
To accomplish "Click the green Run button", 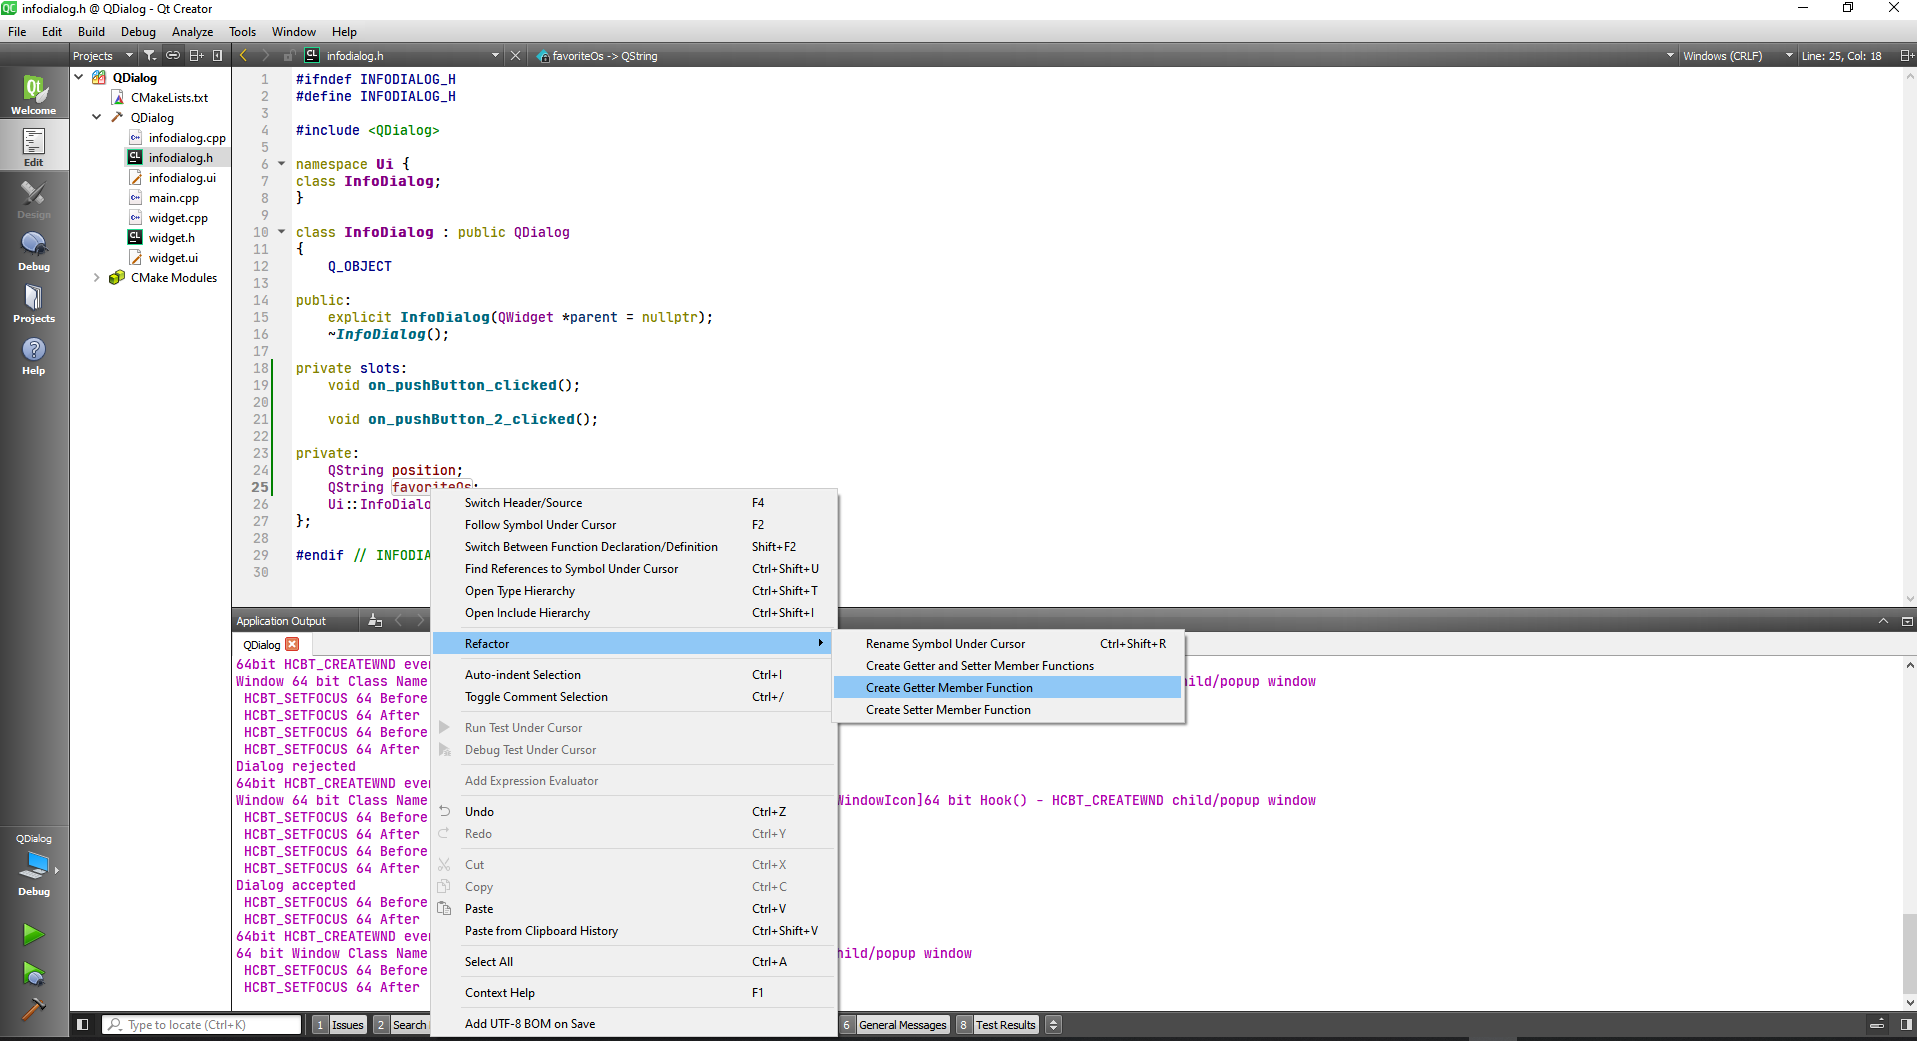I will (x=33, y=934).
